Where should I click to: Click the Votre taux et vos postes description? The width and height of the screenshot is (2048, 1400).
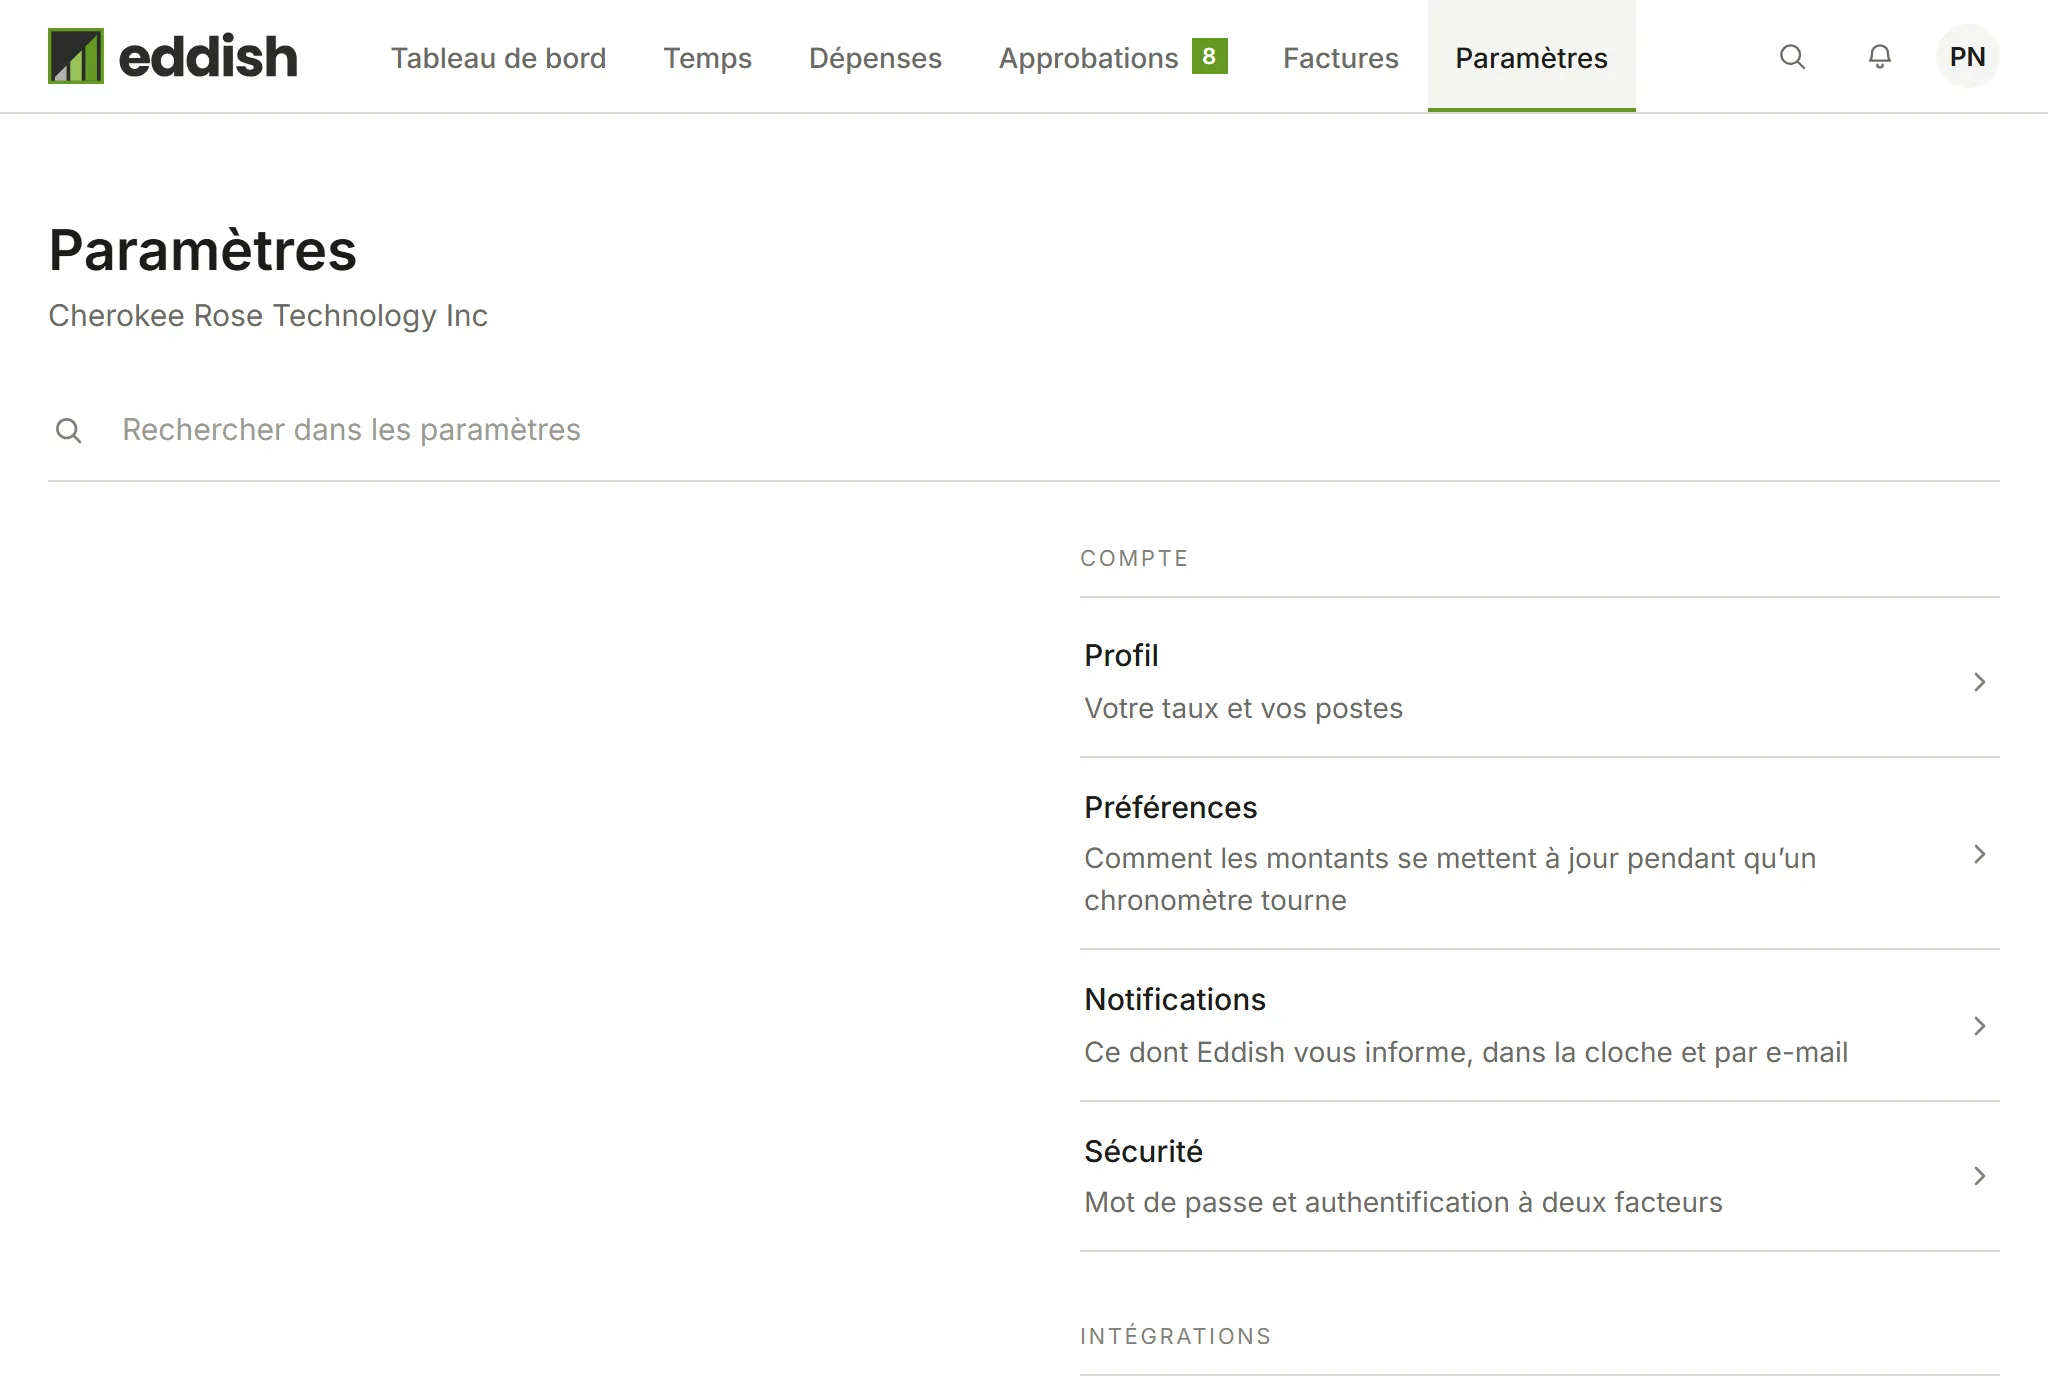[1243, 709]
